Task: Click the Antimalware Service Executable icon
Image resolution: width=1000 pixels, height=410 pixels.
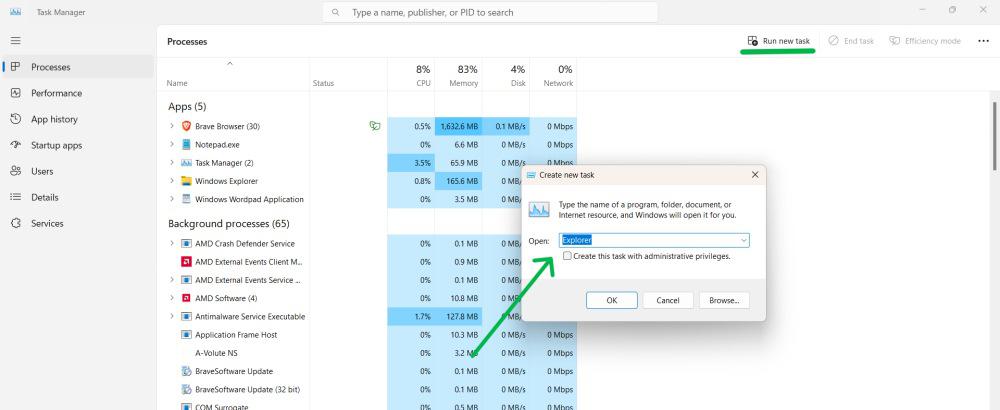Action: [x=186, y=316]
